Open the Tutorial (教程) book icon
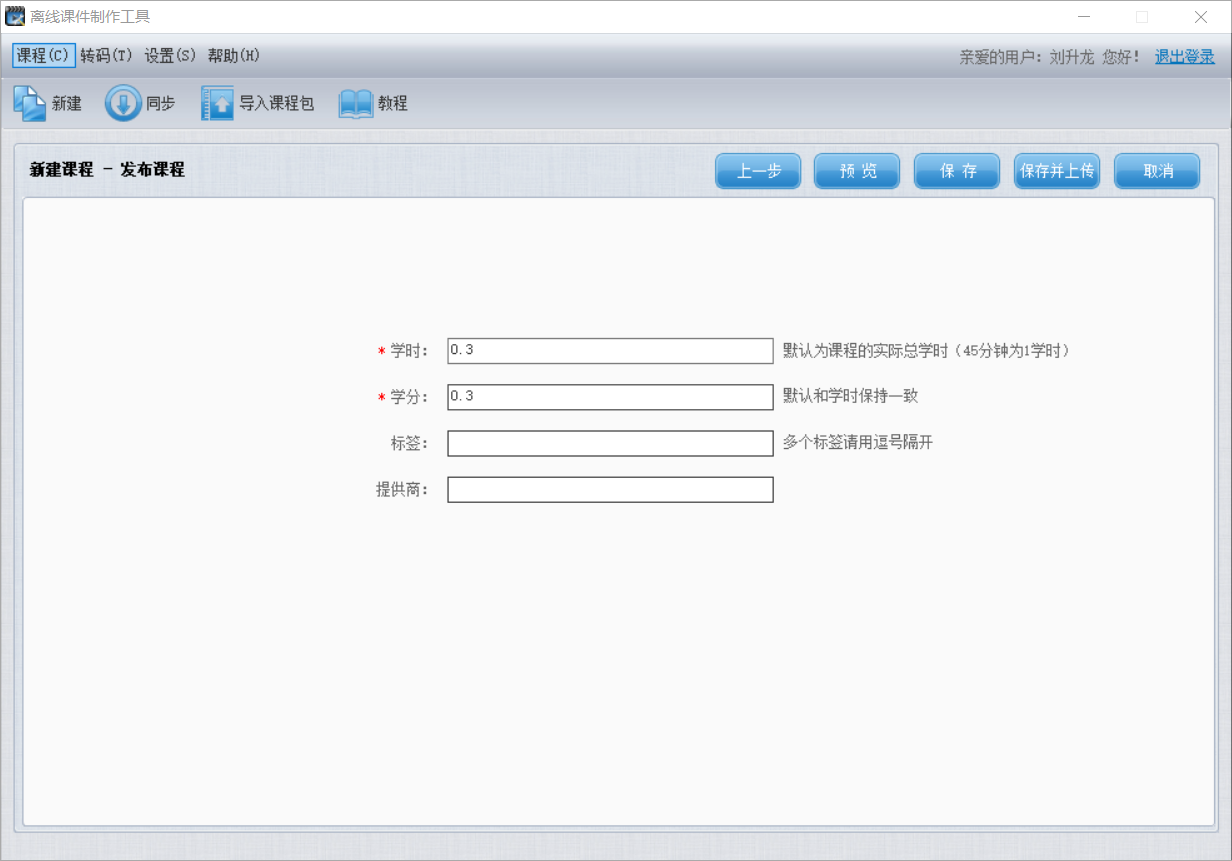 click(x=355, y=103)
